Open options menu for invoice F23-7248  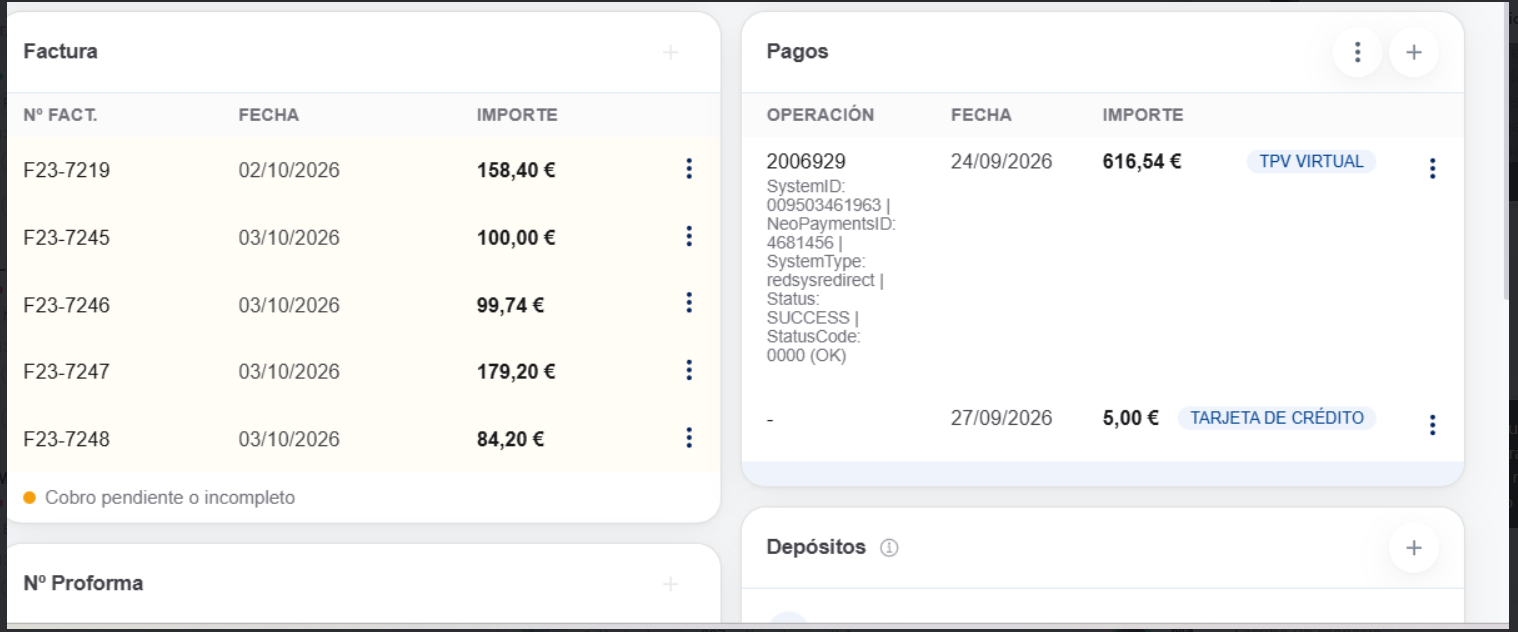coord(688,438)
